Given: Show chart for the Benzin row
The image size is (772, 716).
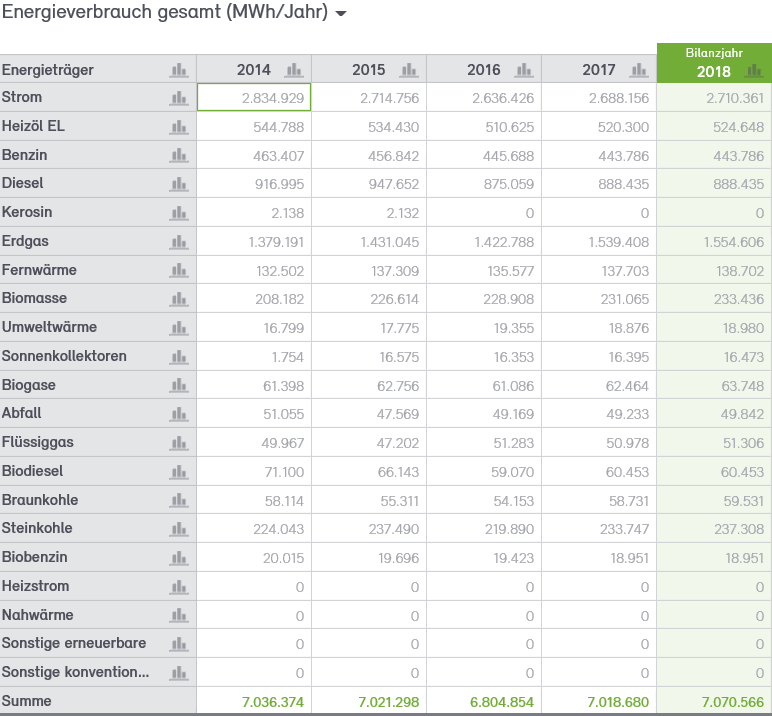Looking at the screenshot, I should pos(179,156).
